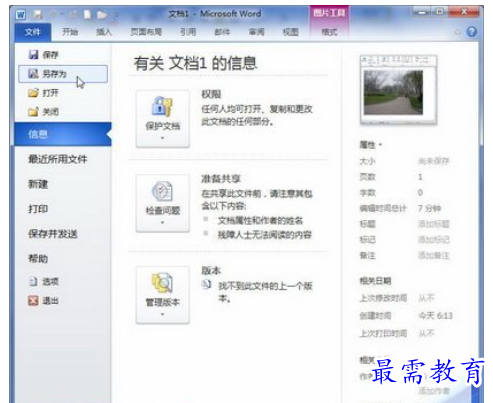Close the document with 关闭
This screenshot has height=403, width=493.
click(x=43, y=112)
